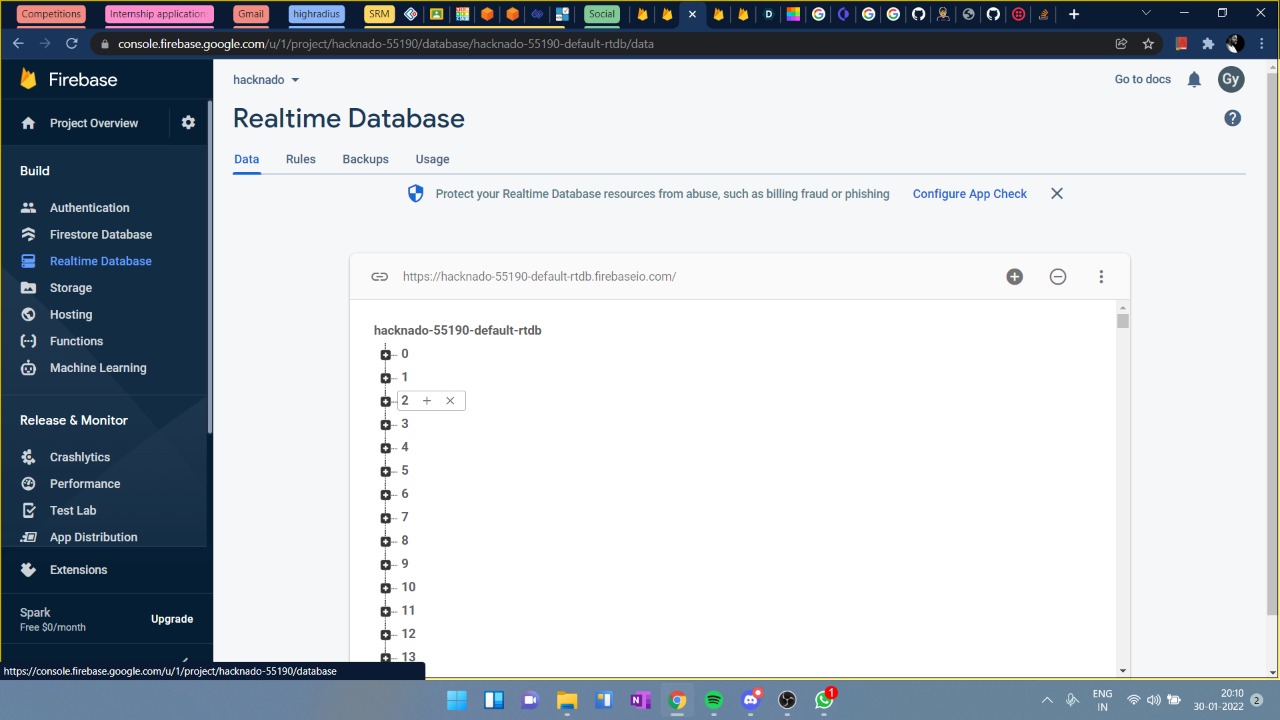
Task: Reload the browser page
Action: click(x=72, y=44)
